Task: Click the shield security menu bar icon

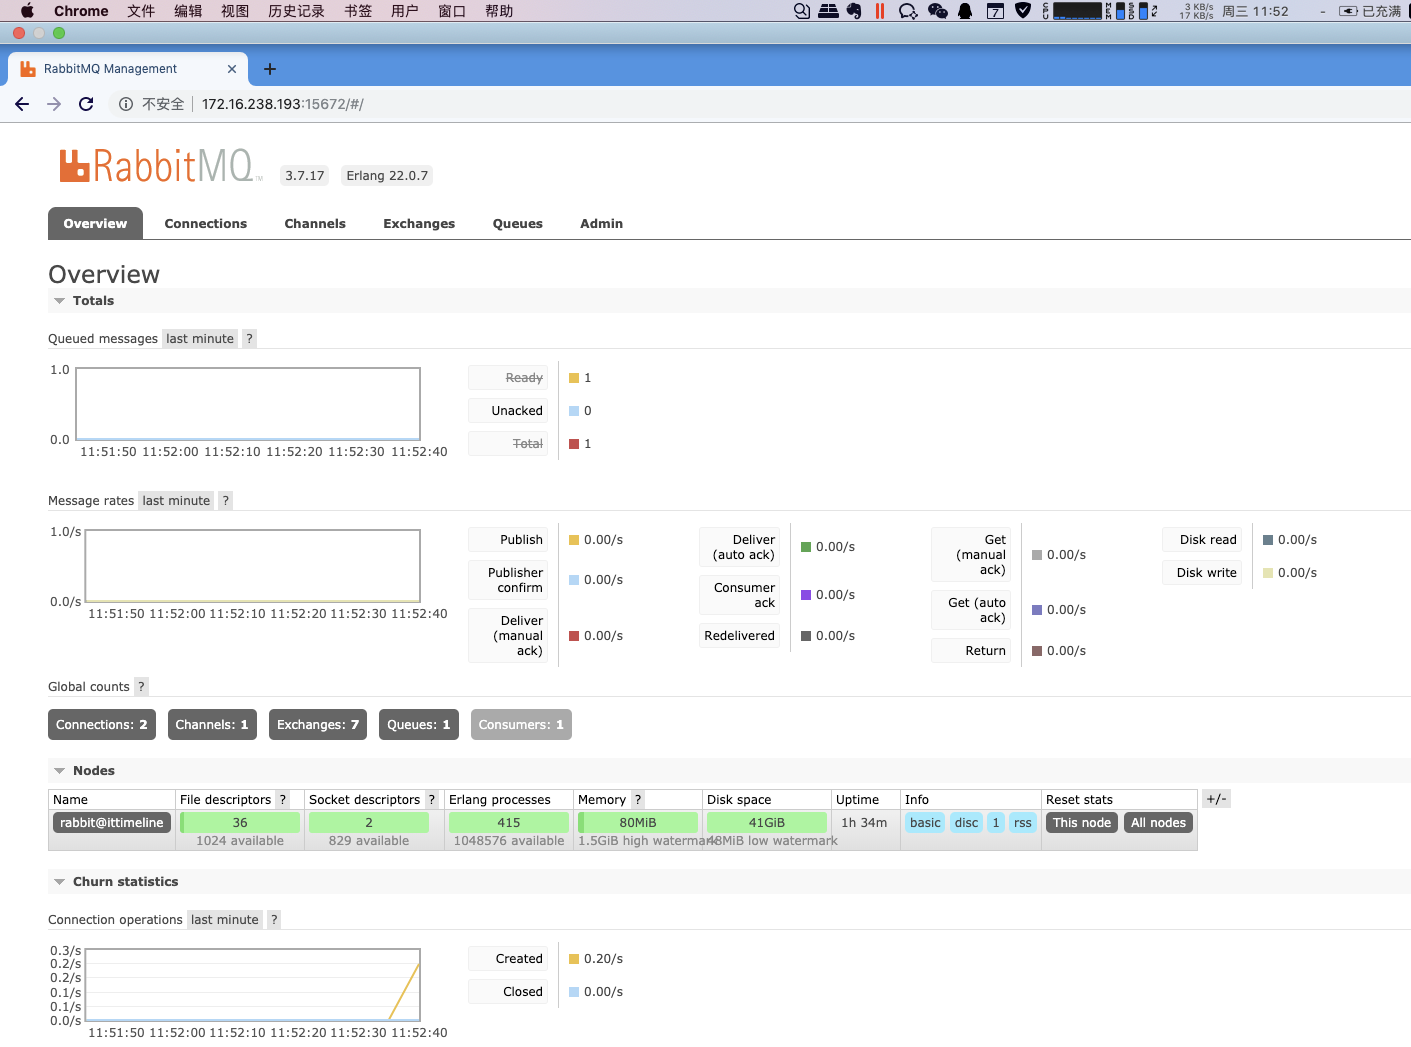Action: click(x=1023, y=11)
